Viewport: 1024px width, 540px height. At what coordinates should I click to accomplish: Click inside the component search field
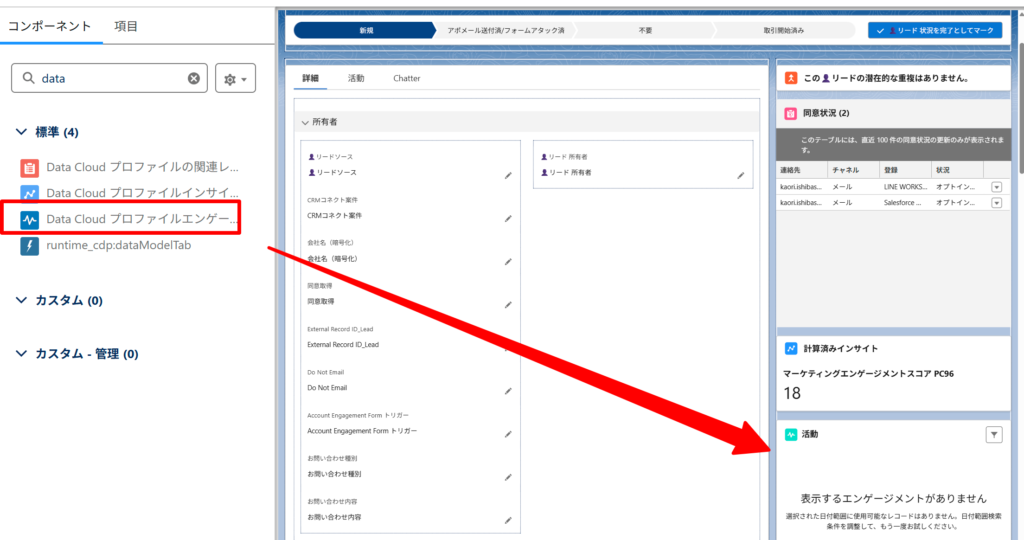pos(110,78)
